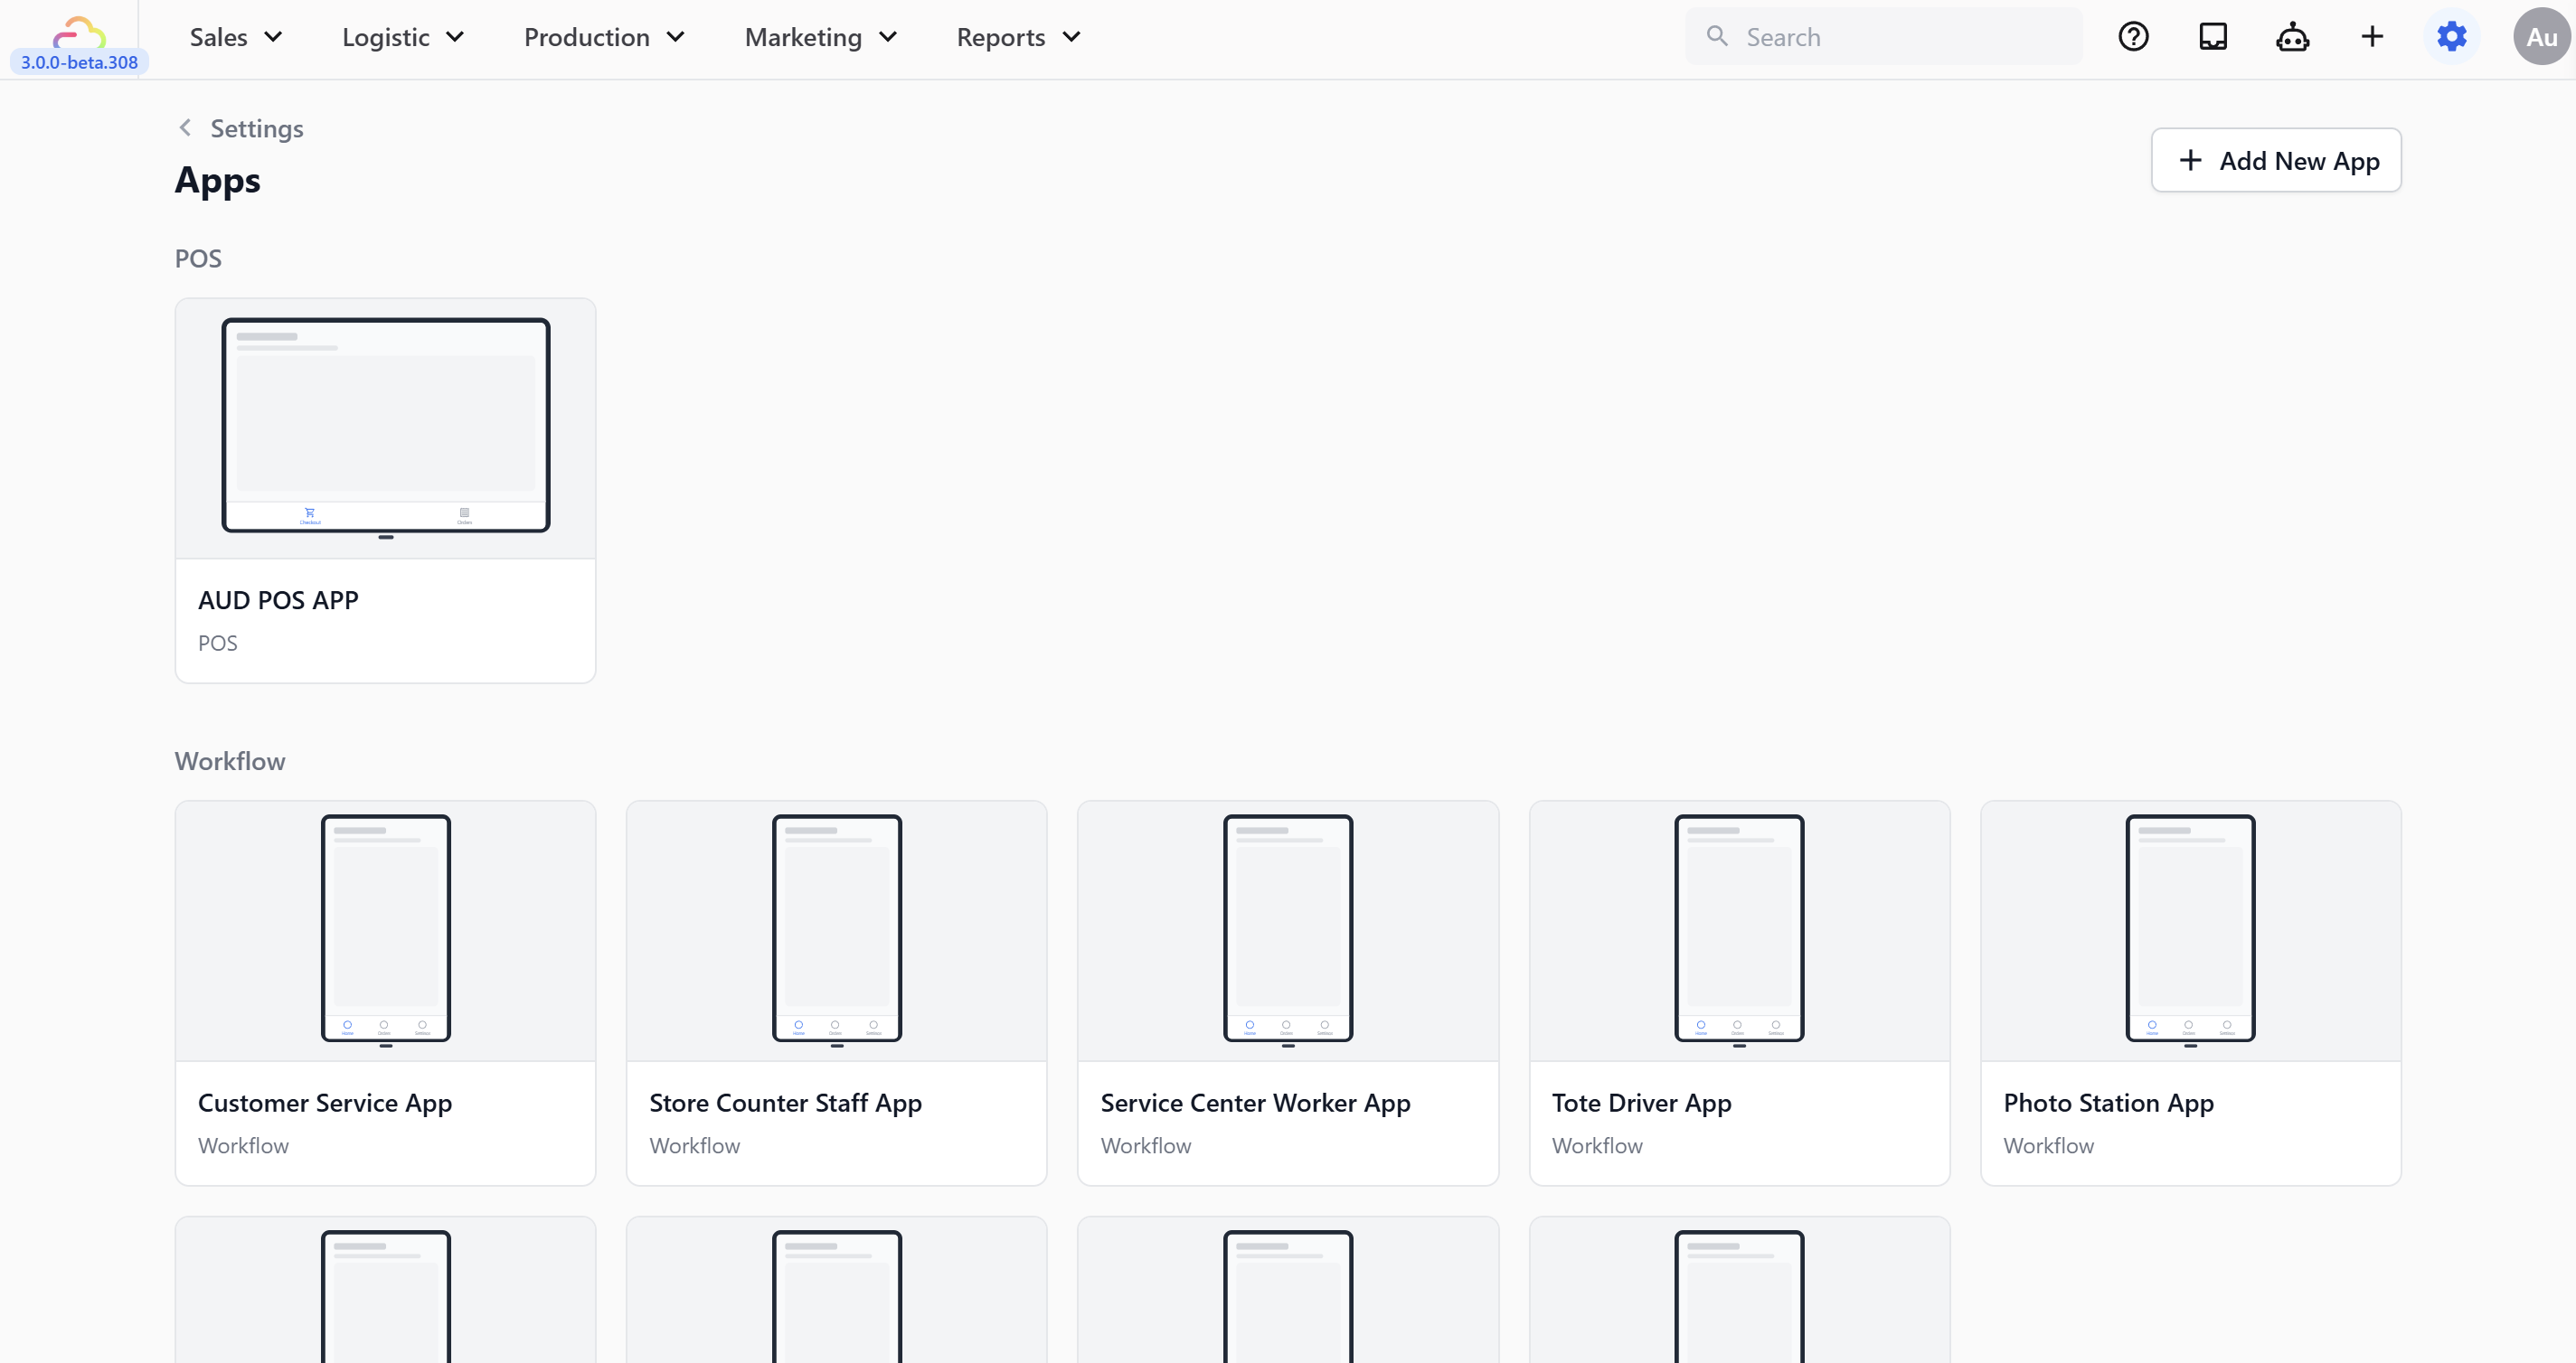Click the Workflow section heading
2576x1363 pixels.
(x=230, y=762)
